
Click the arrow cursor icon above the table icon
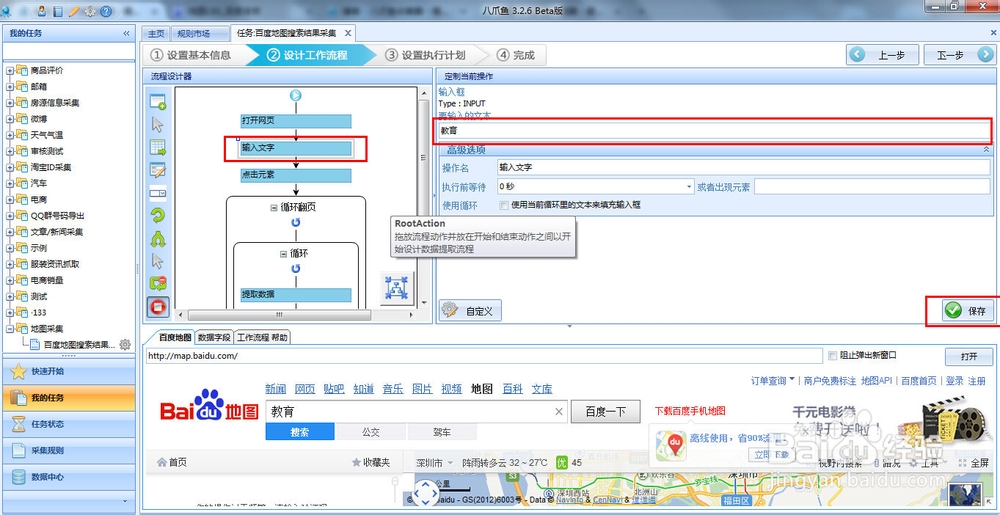[157, 124]
